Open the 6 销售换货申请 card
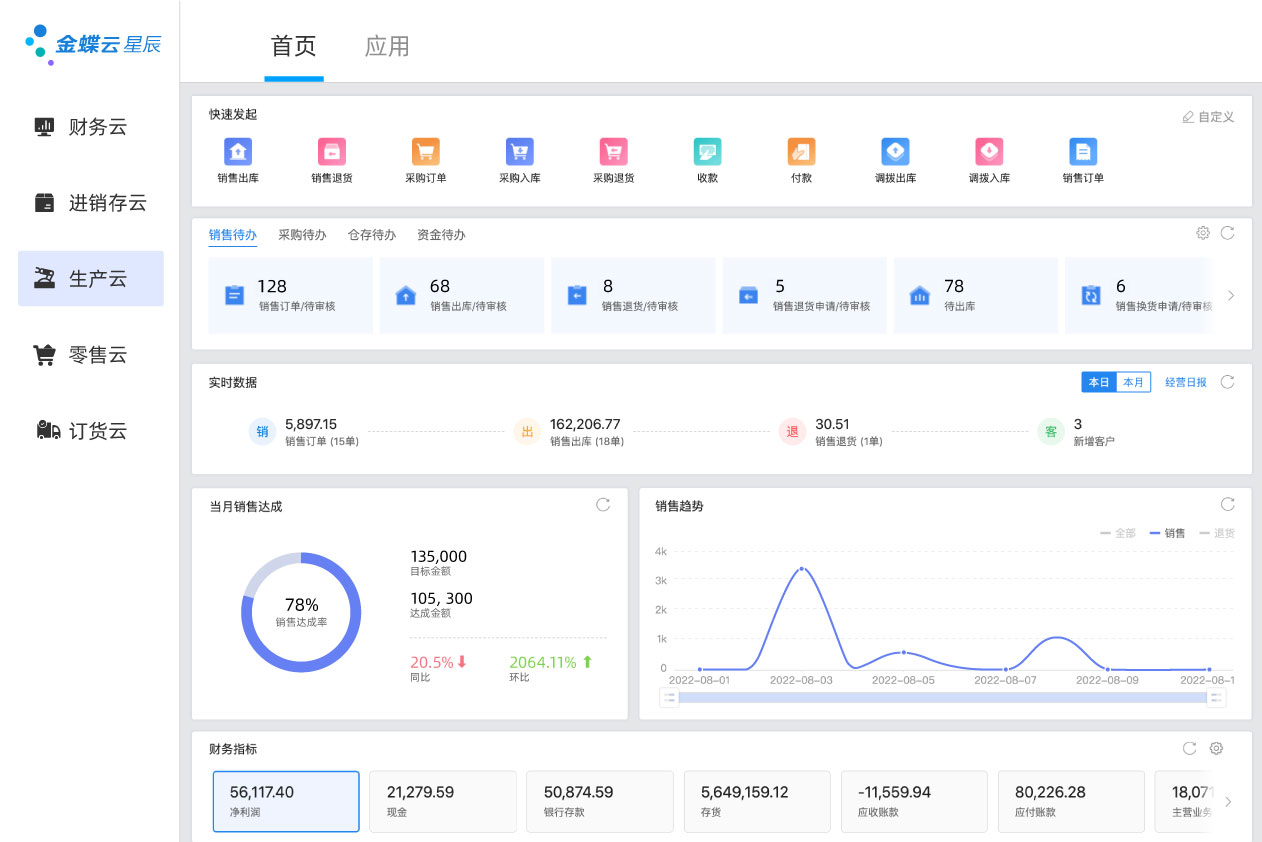Viewport: 1262px width, 842px height. (x=1140, y=295)
